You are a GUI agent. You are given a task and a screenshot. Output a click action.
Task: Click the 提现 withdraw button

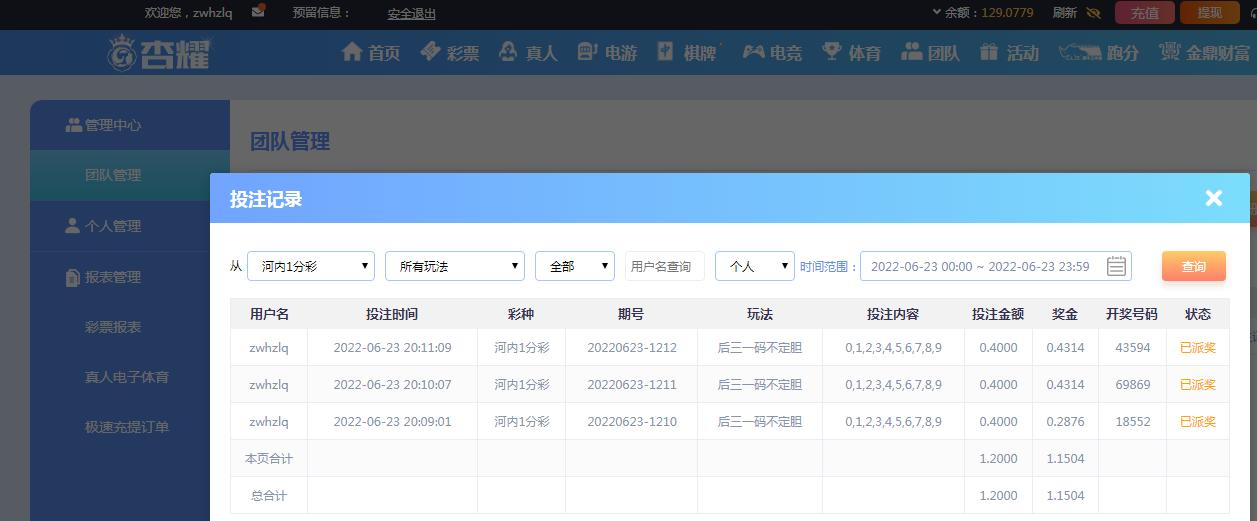(x=1209, y=13)
